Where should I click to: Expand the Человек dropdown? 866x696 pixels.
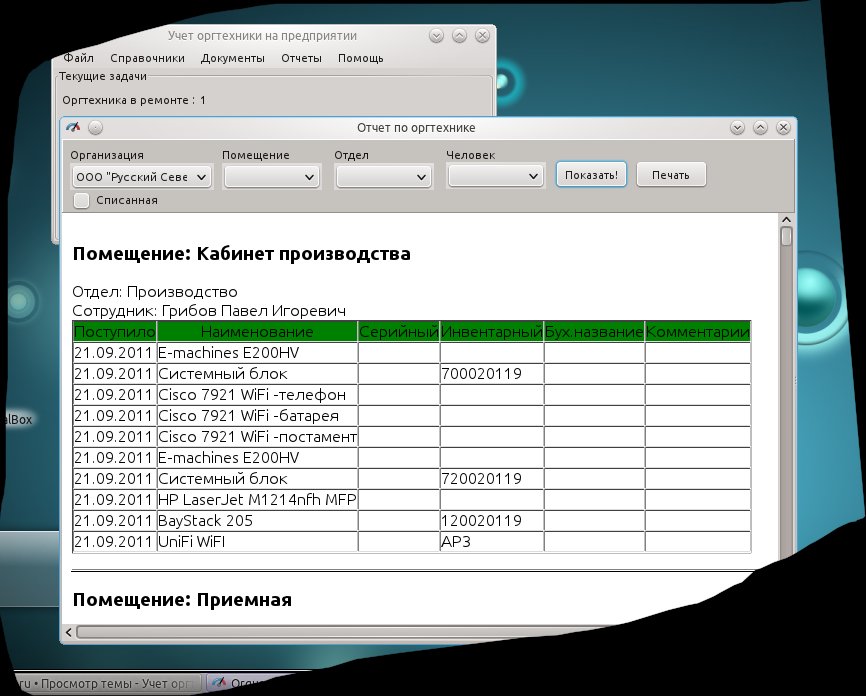pos(495,176)
